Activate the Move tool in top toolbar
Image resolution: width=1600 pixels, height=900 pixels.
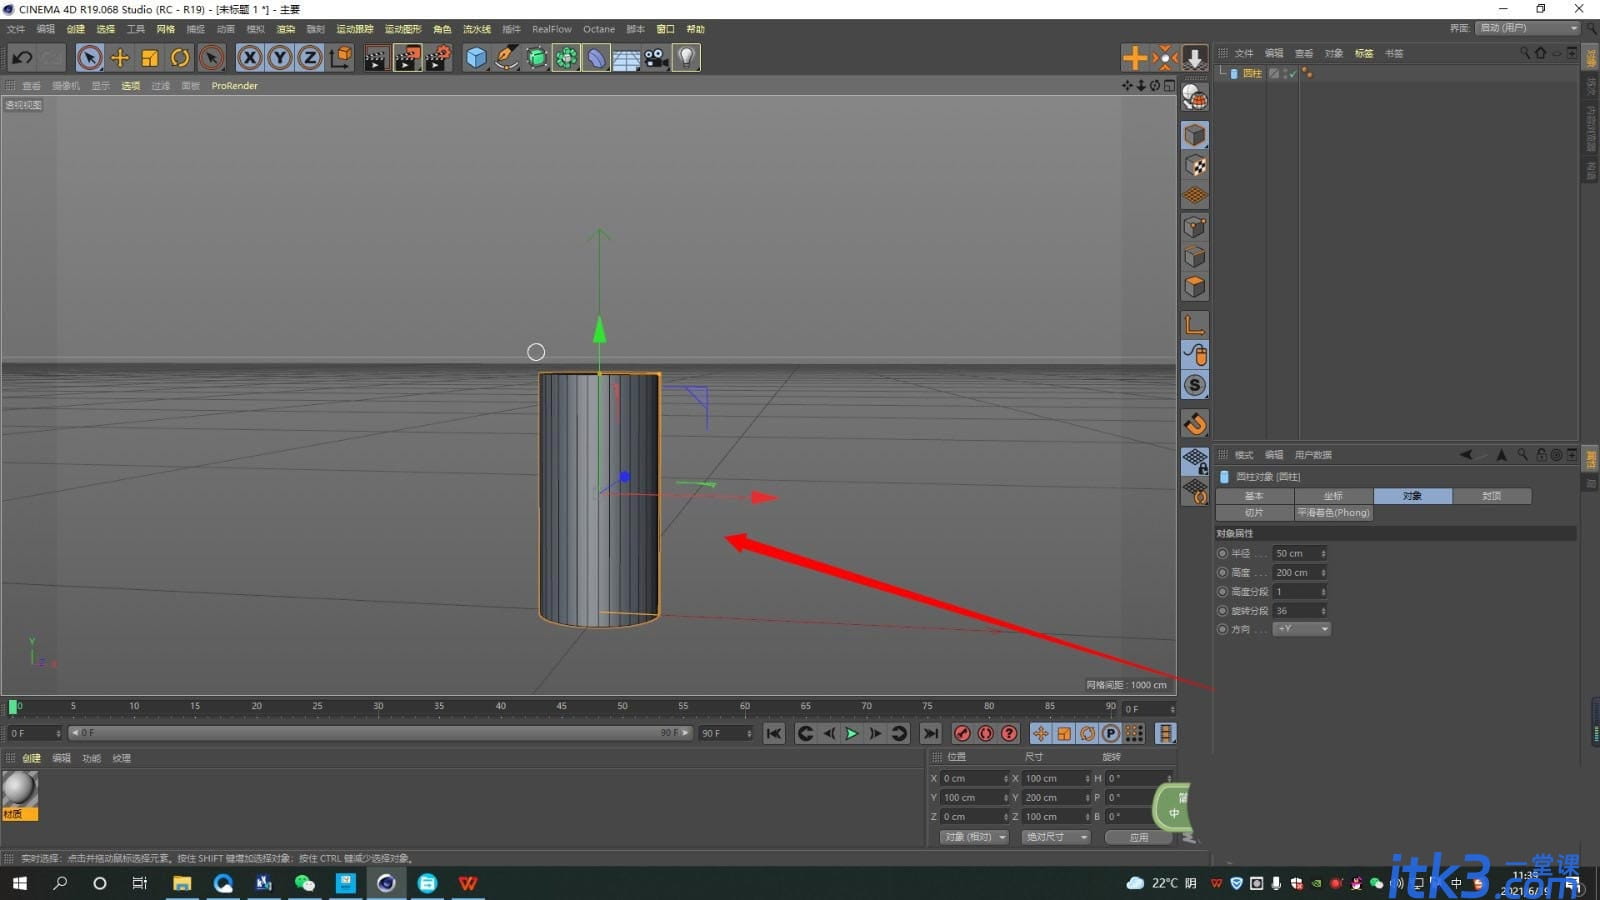[120, 58]
